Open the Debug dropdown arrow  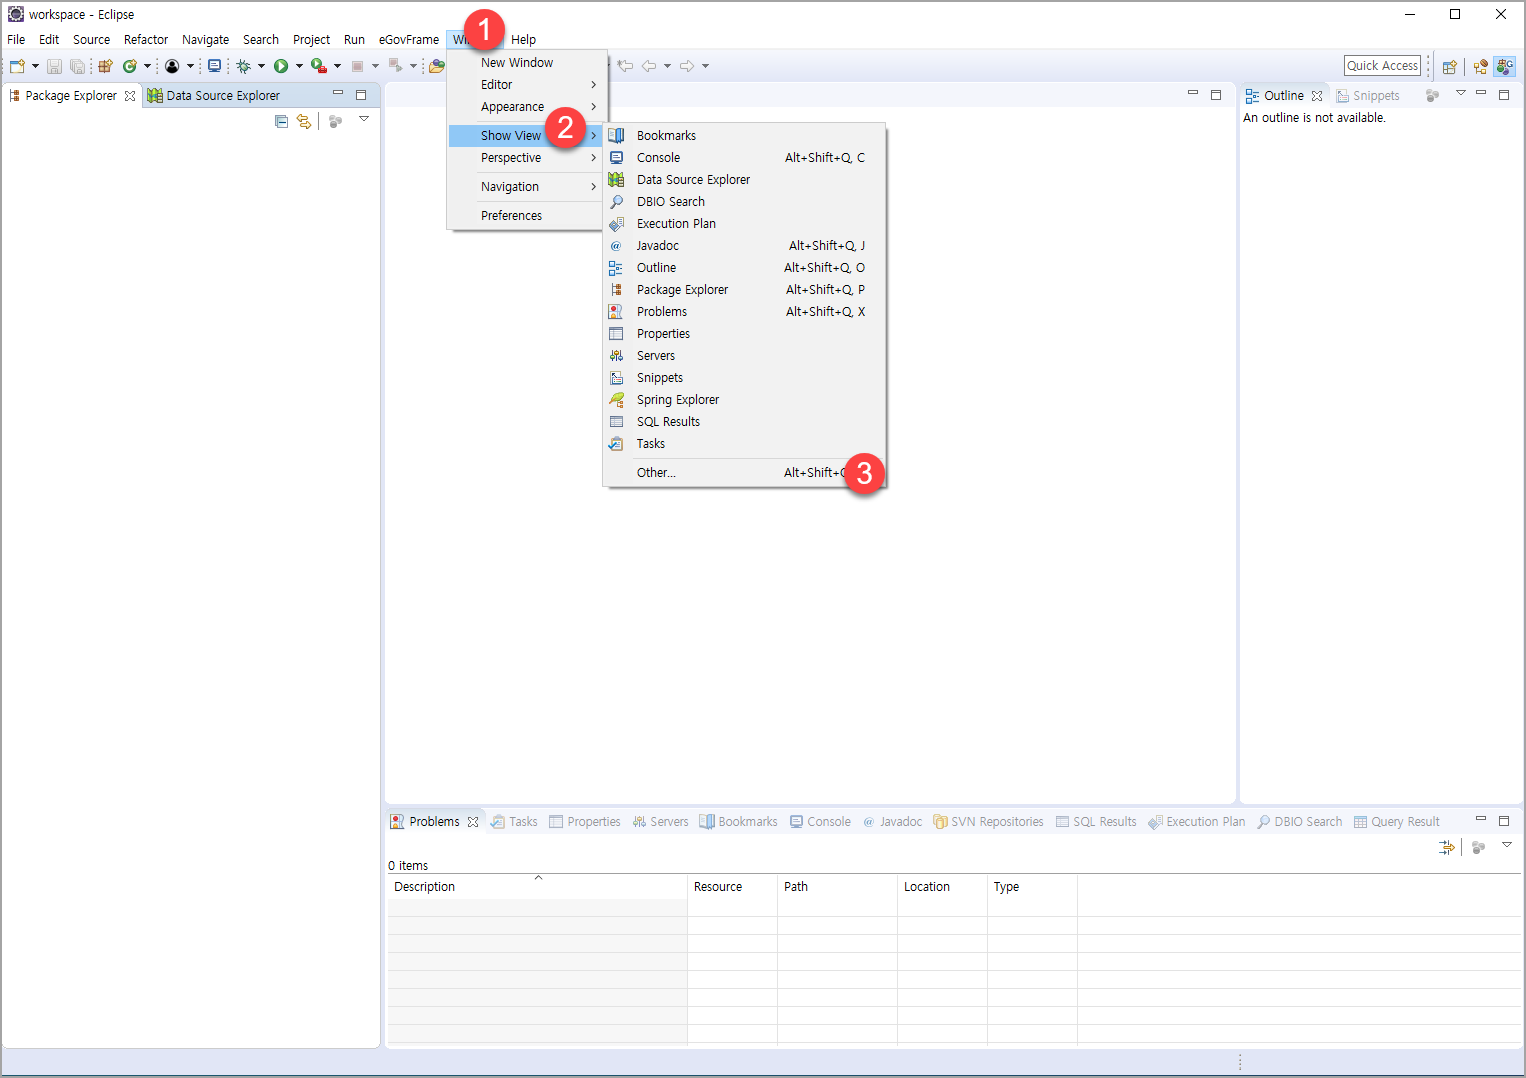pyautogui.click(x=261, y=66)
